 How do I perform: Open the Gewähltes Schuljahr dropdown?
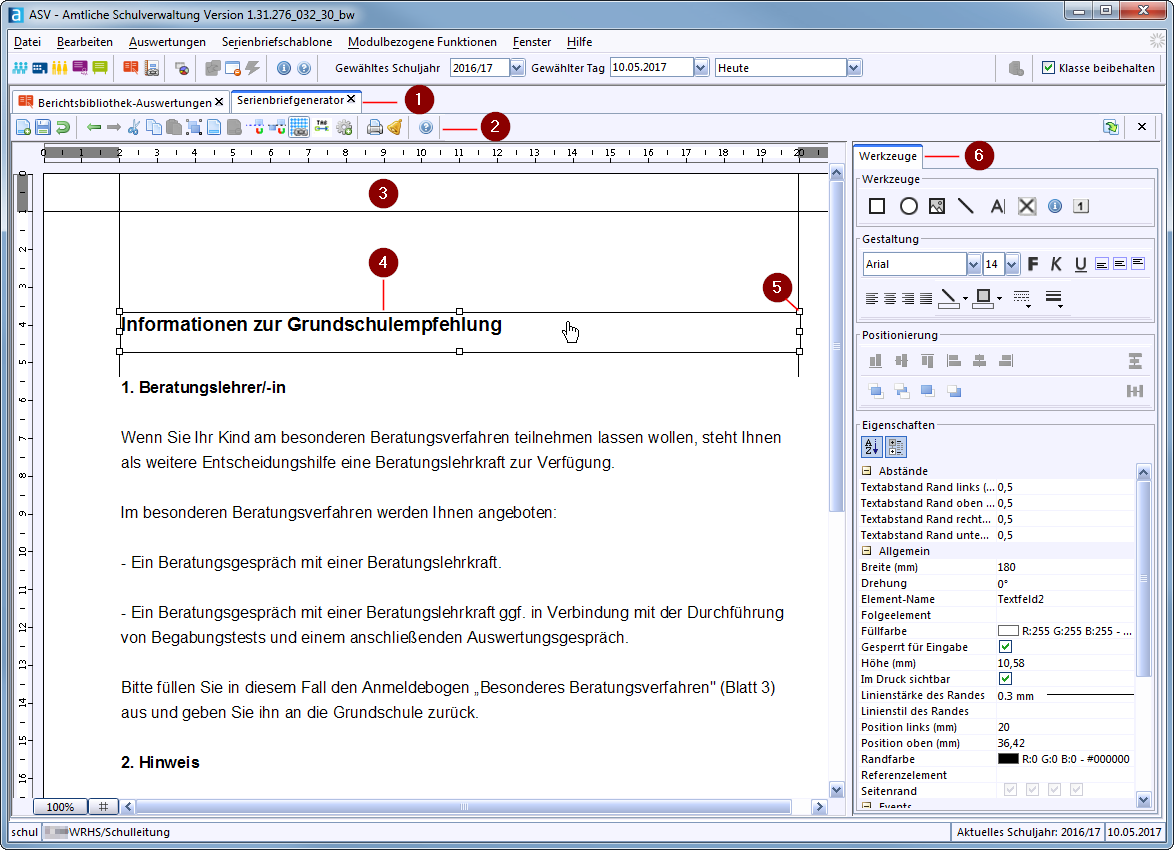[517, 68]
